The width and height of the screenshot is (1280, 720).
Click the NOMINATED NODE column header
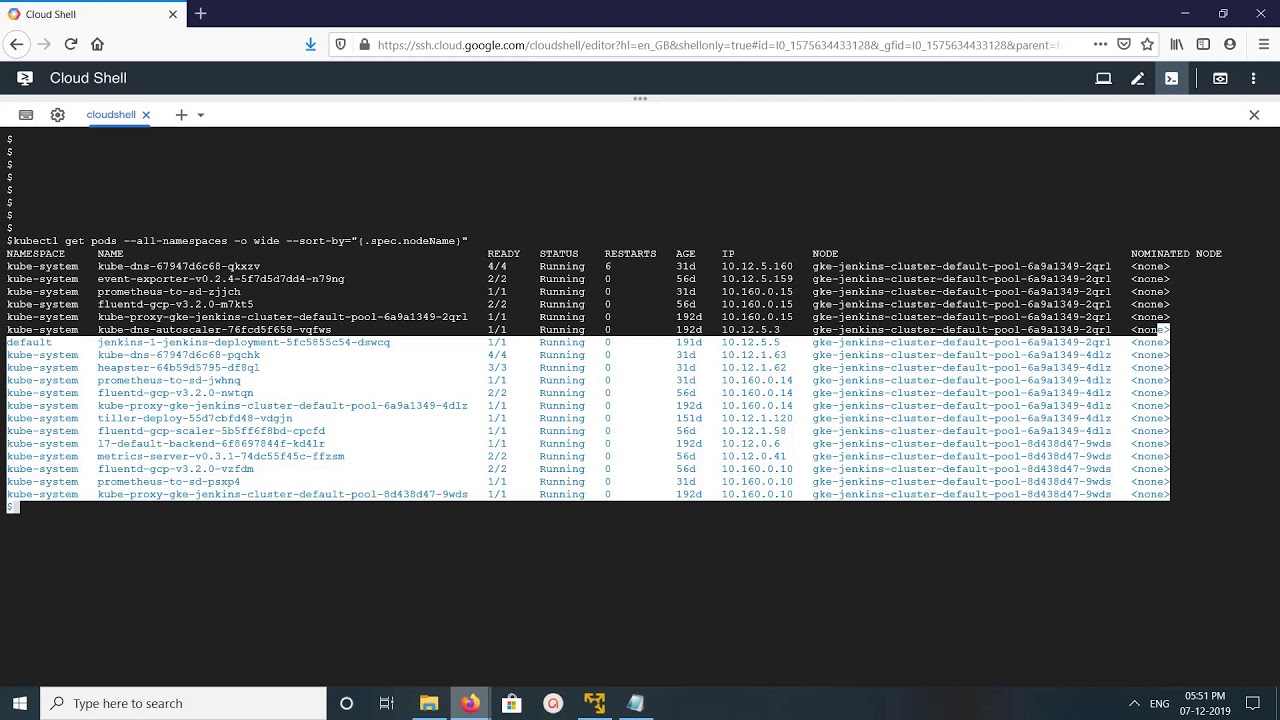[x=1176, y=254]
